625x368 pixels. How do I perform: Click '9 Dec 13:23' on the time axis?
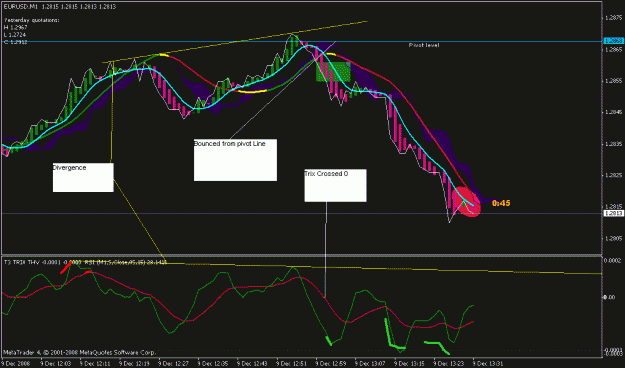click(449, 363)
